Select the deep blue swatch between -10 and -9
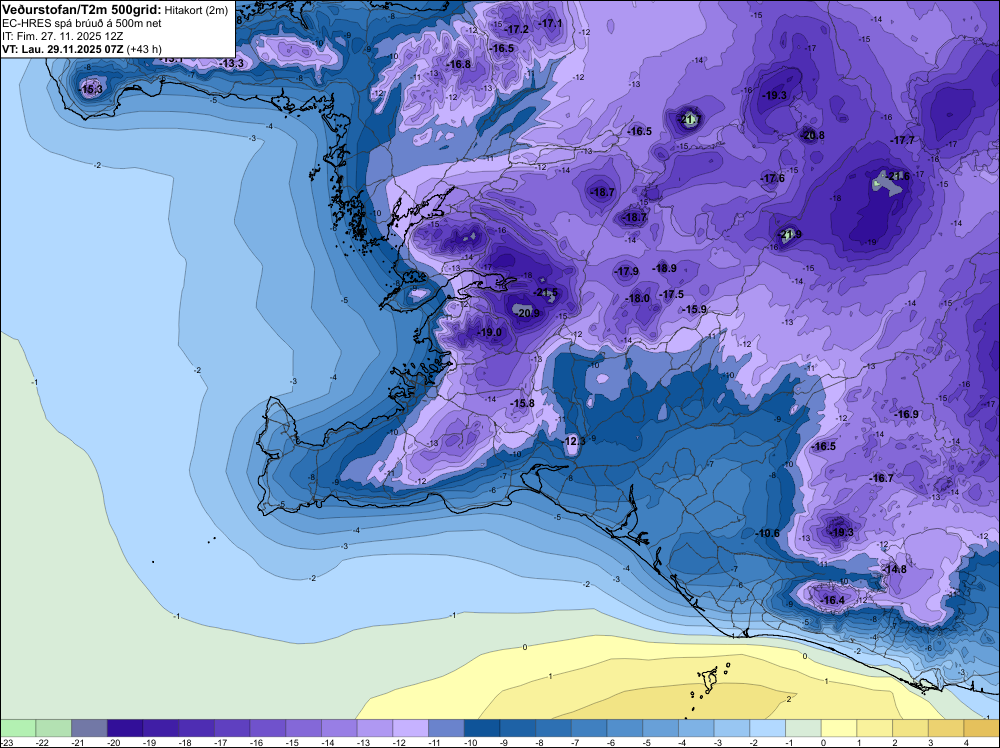1000x748 pixels. [482, 728]
